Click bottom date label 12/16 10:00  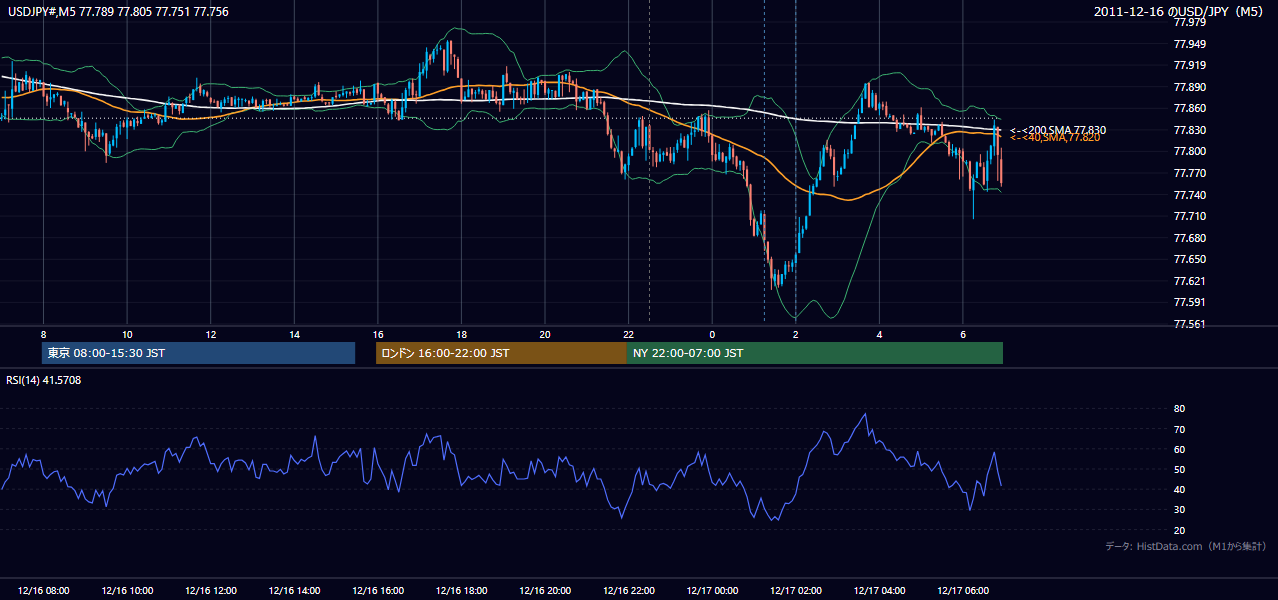click(x=128, y=591)
